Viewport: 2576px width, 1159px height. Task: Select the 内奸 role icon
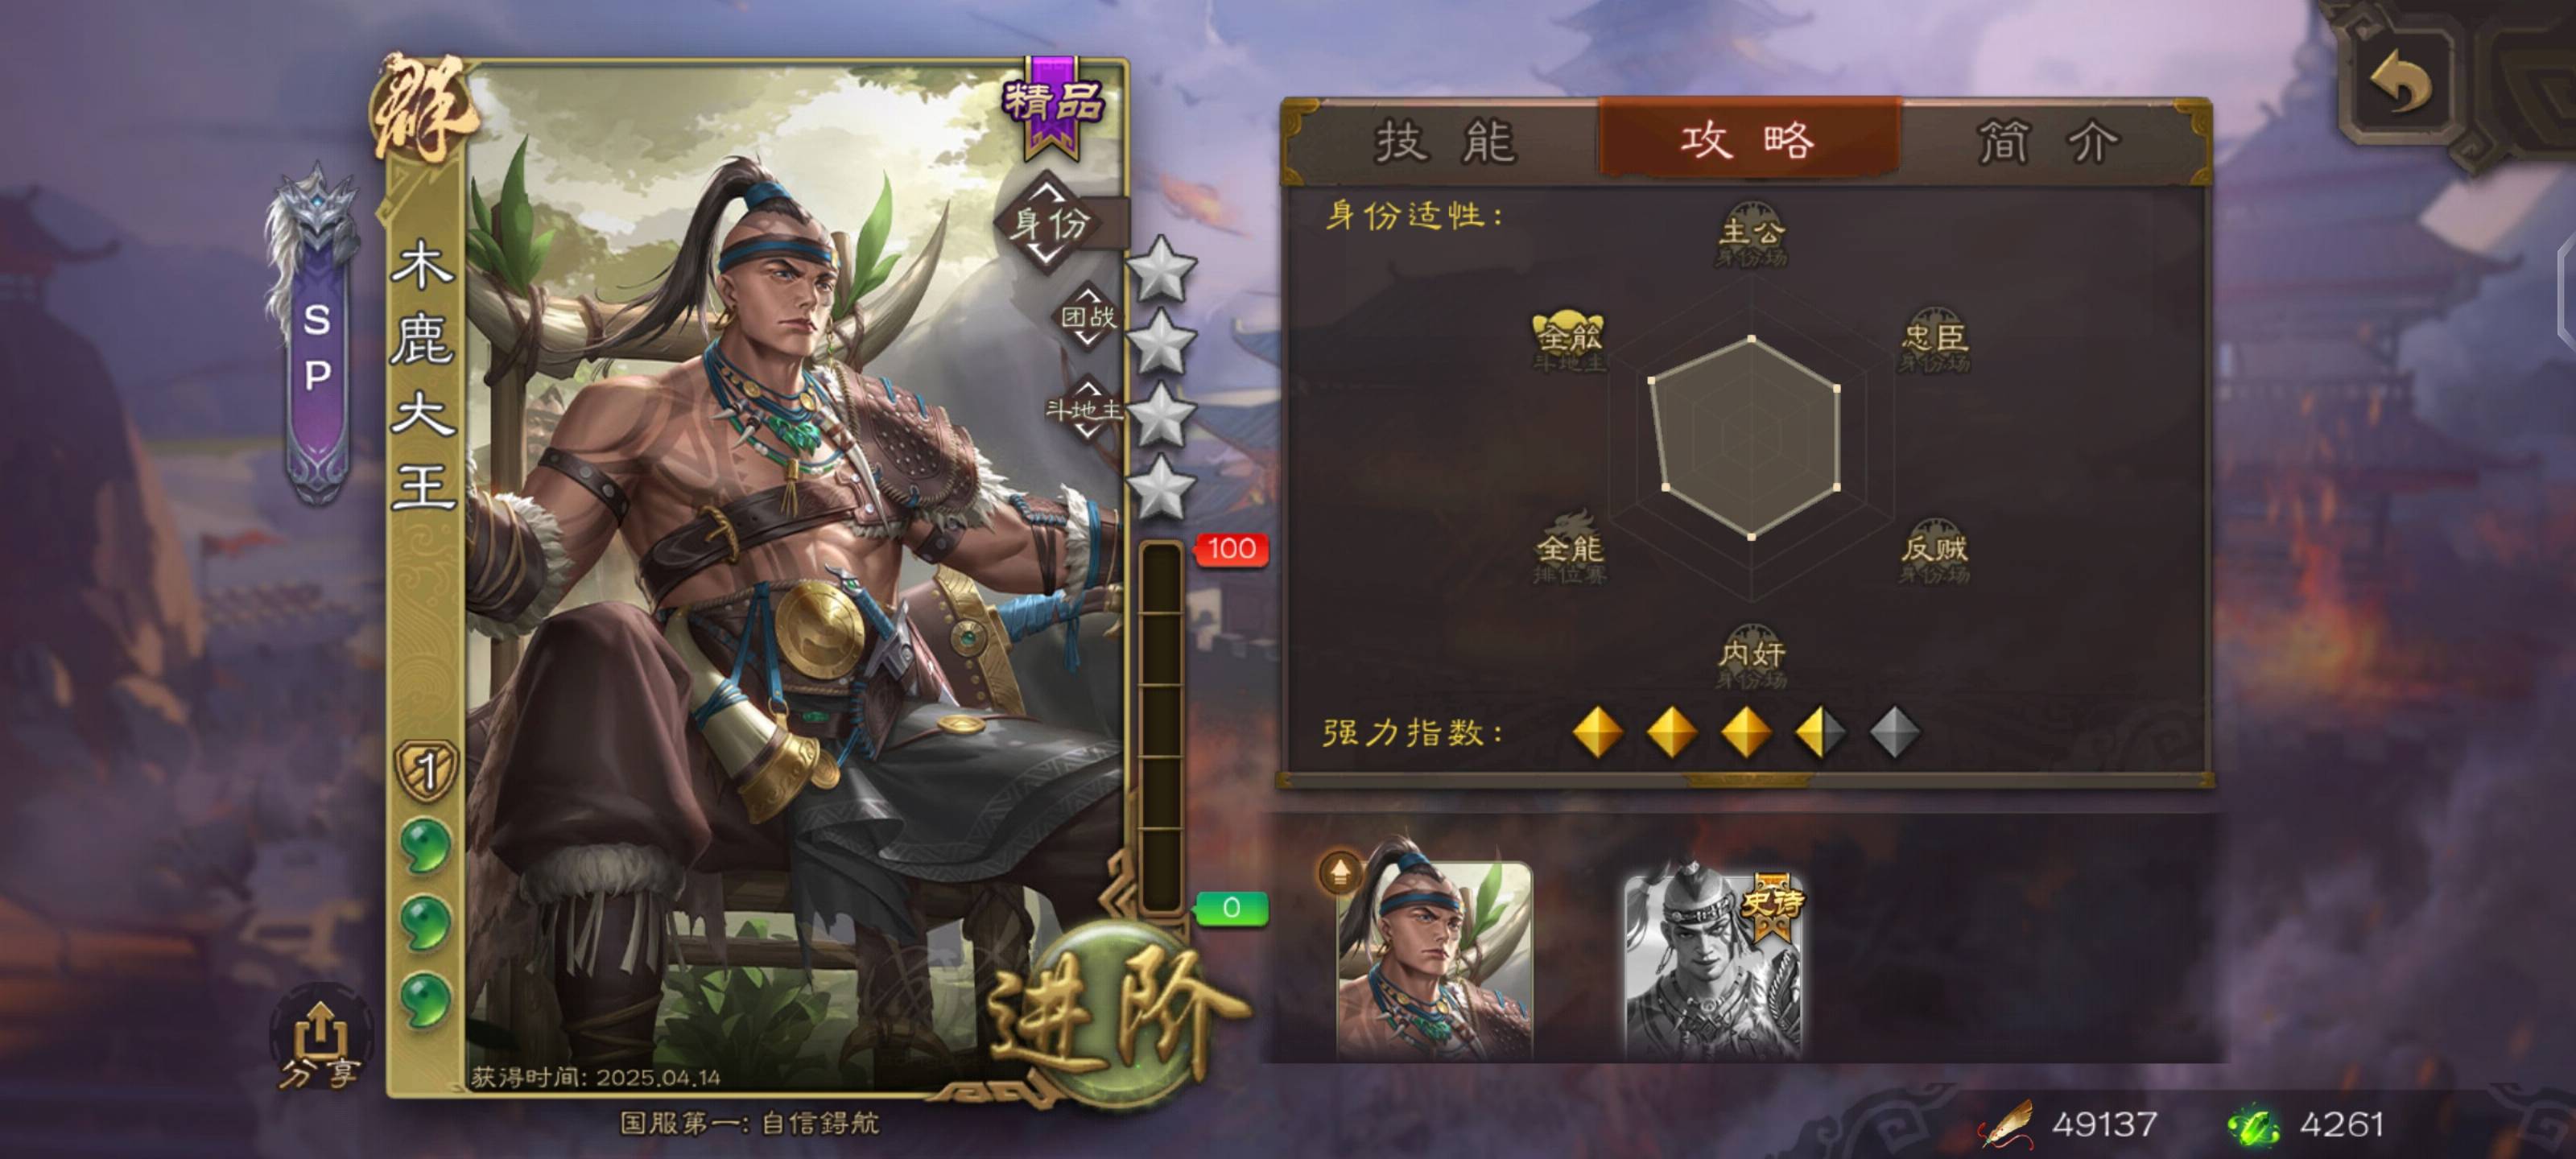(1752, 656)
